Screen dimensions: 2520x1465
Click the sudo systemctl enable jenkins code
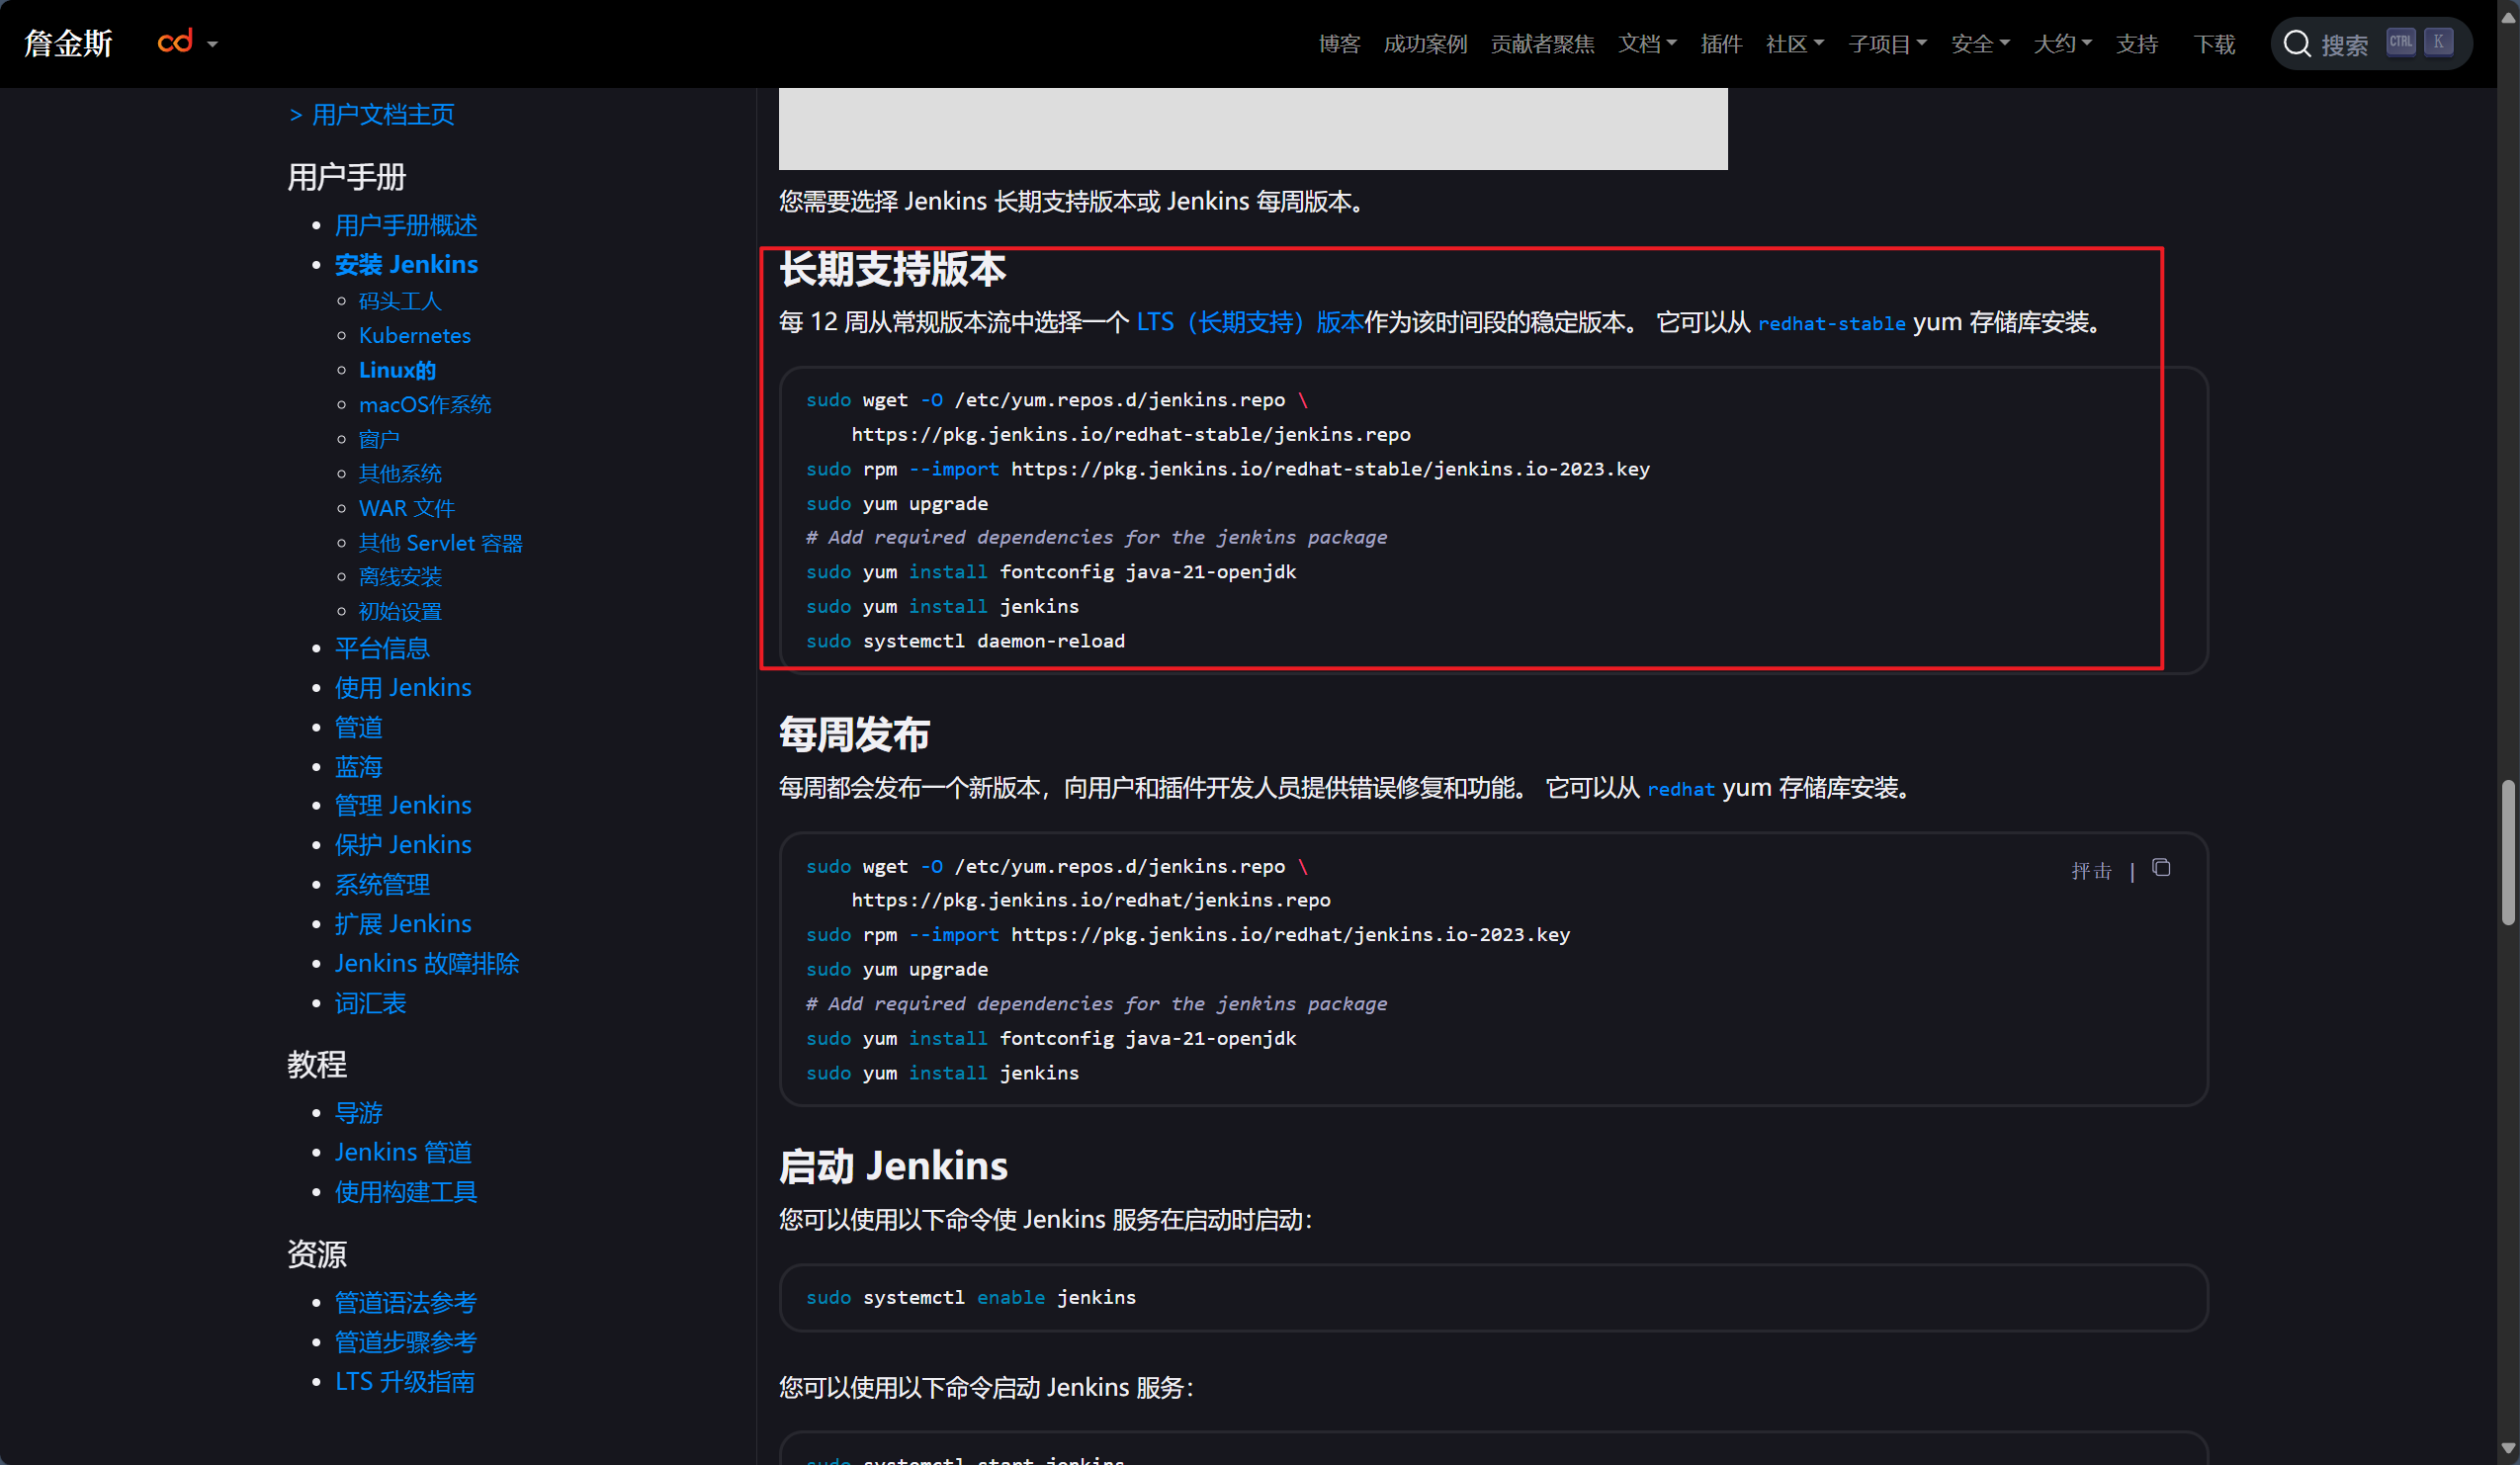coord(971,1297)
